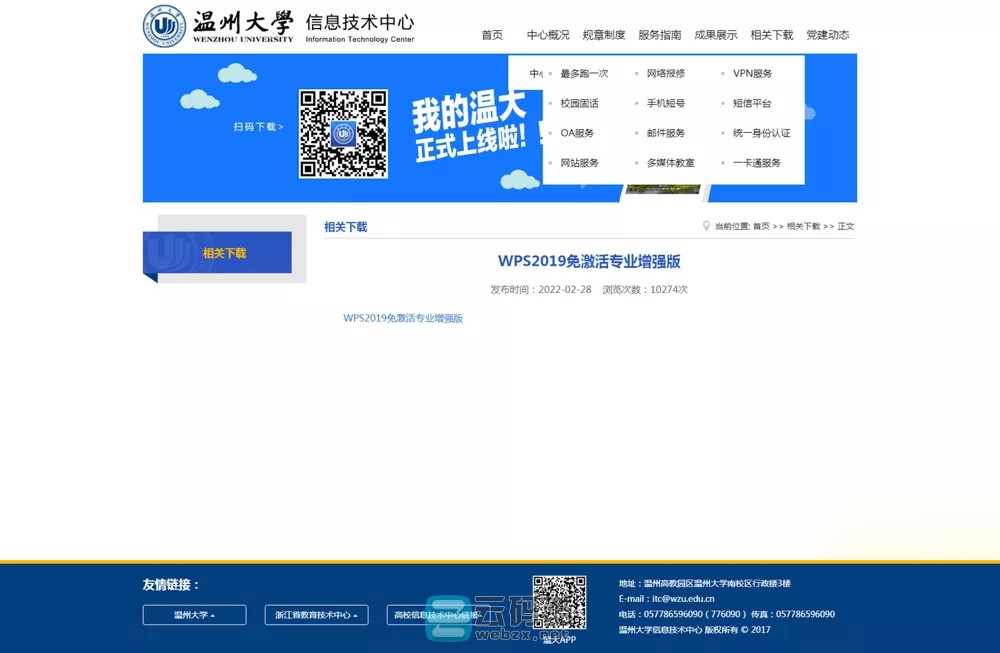Click the 相关下载 breadcrumb link

(x=803, y=227)
